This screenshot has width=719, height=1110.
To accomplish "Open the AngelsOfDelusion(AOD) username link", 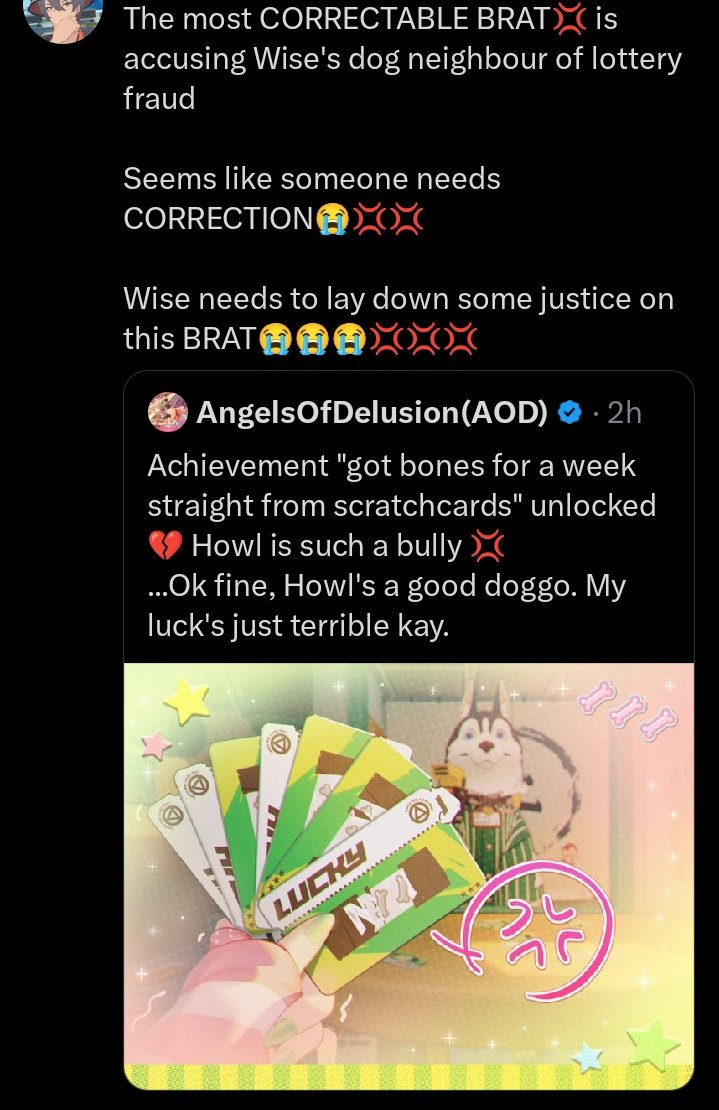I will click(x=372, y=412).
